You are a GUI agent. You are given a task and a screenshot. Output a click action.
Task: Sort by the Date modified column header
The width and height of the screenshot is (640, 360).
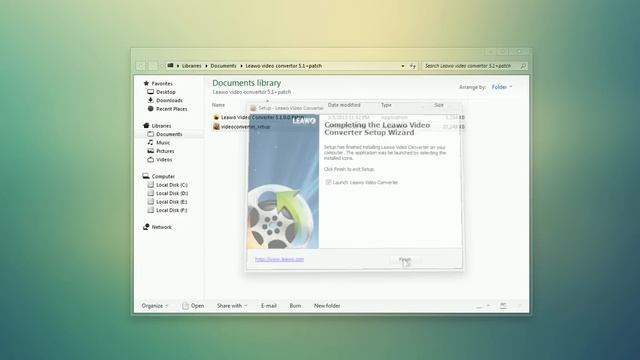point(344,105)
